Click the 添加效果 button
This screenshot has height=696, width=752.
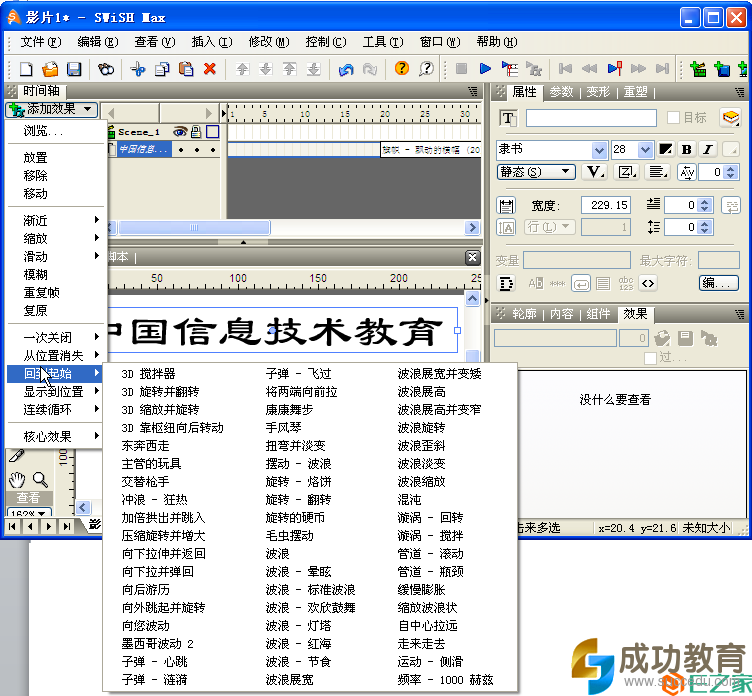click(51, 110)
